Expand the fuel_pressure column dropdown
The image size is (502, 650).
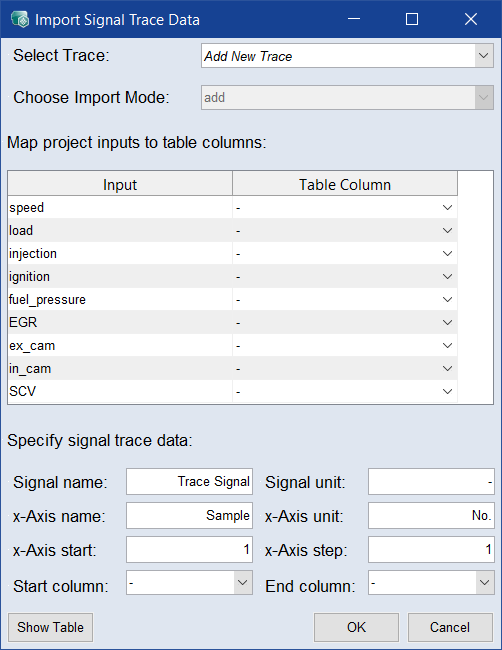tap(344, 299)
